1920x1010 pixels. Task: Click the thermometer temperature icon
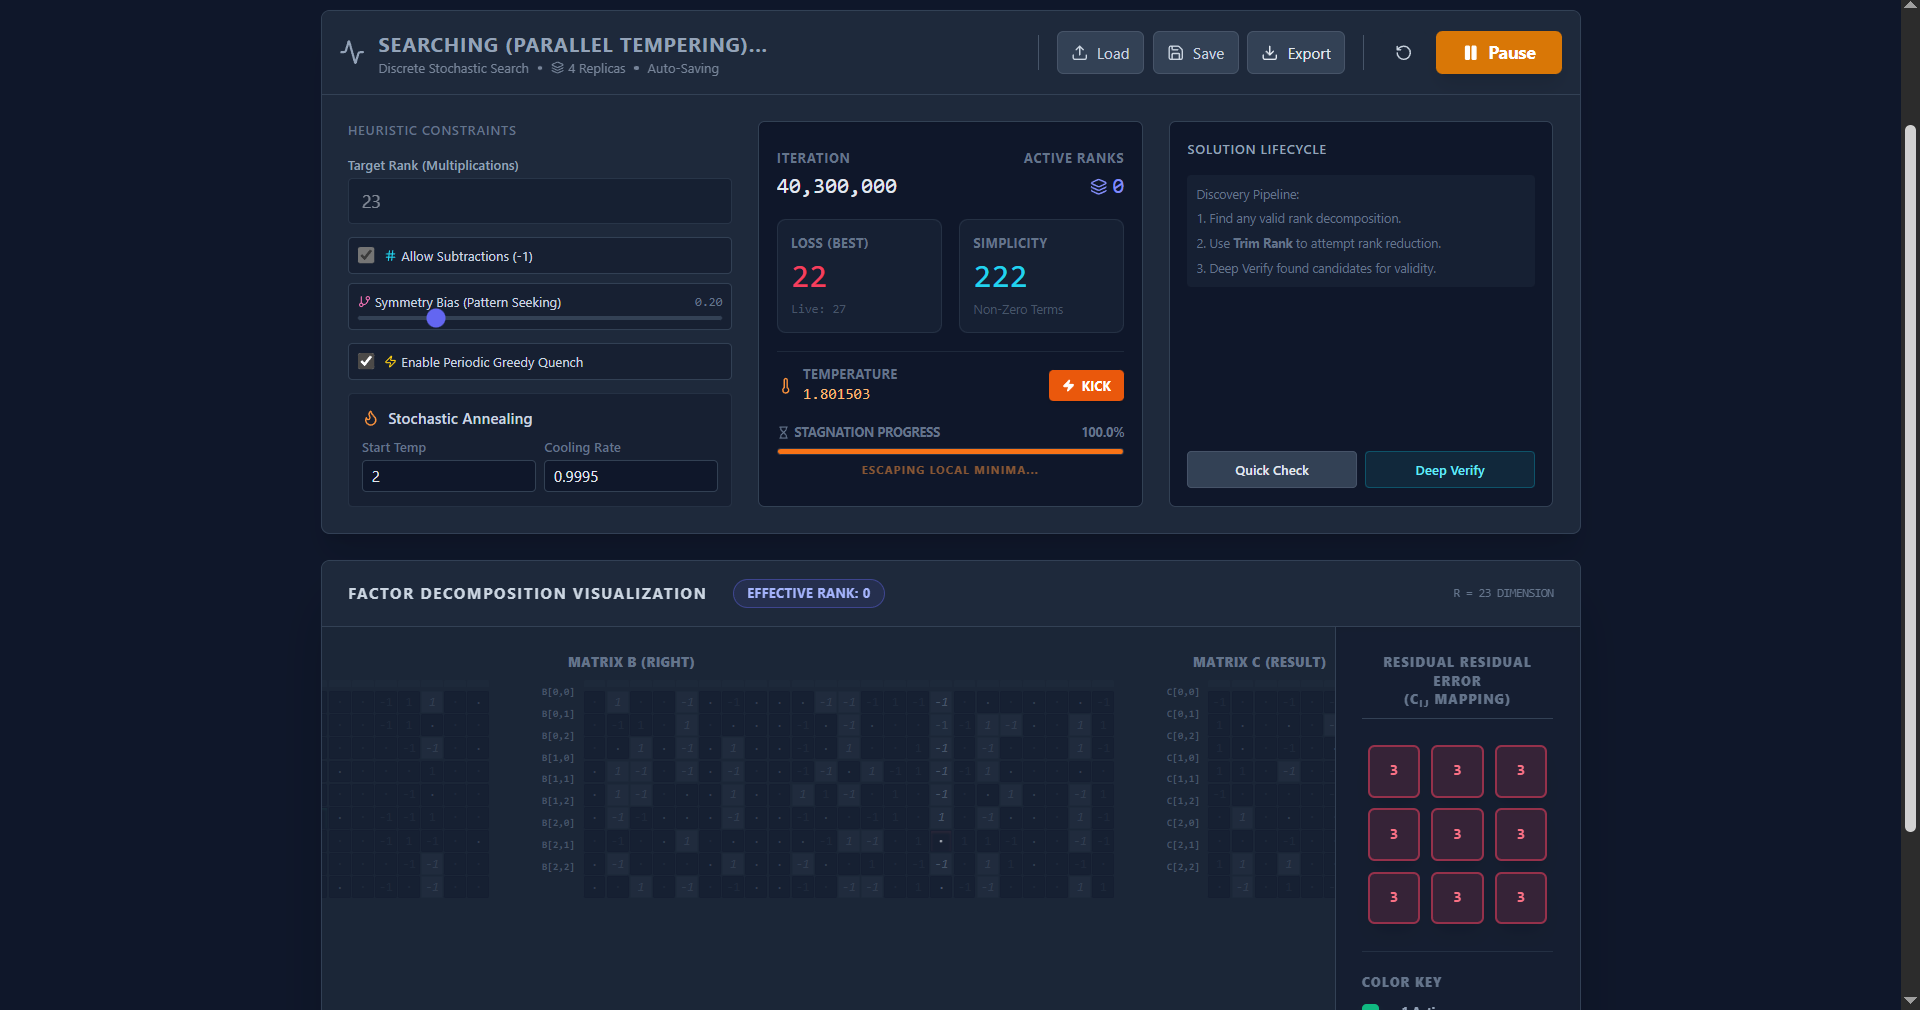tap(786, 386)
